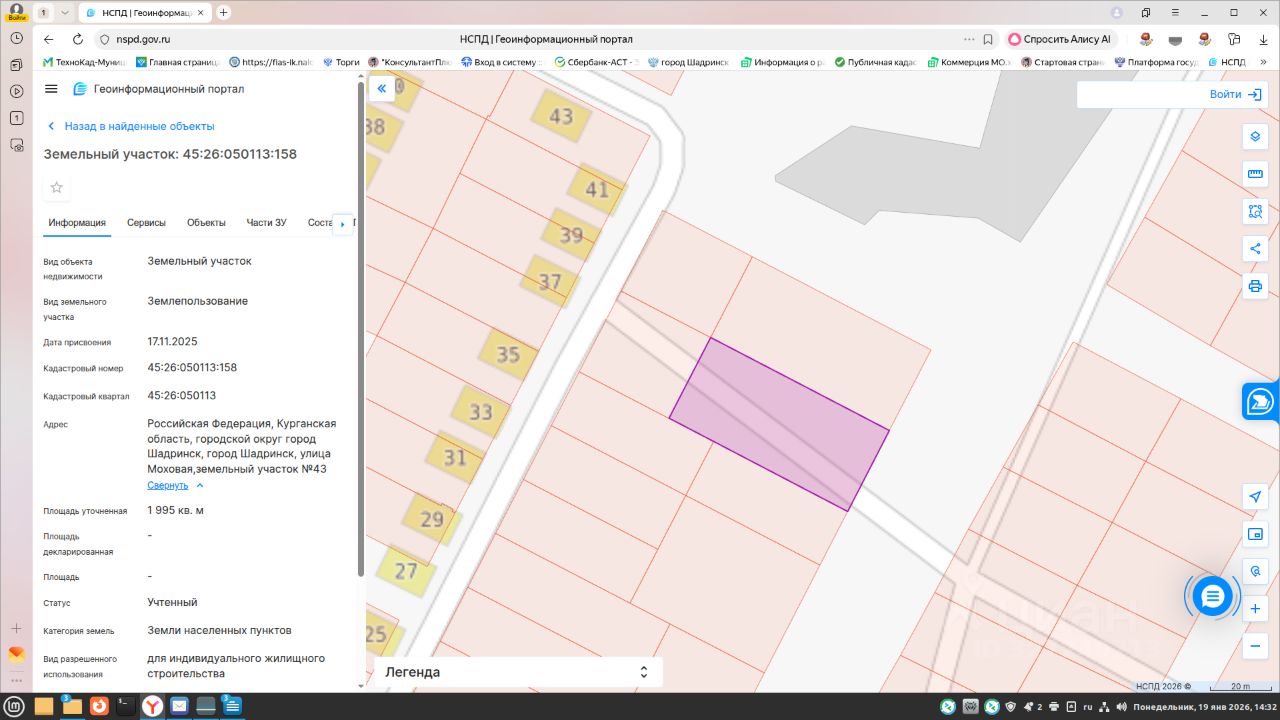Open the mail client in taskbar
1280x720 pixels.
[179, 706]
